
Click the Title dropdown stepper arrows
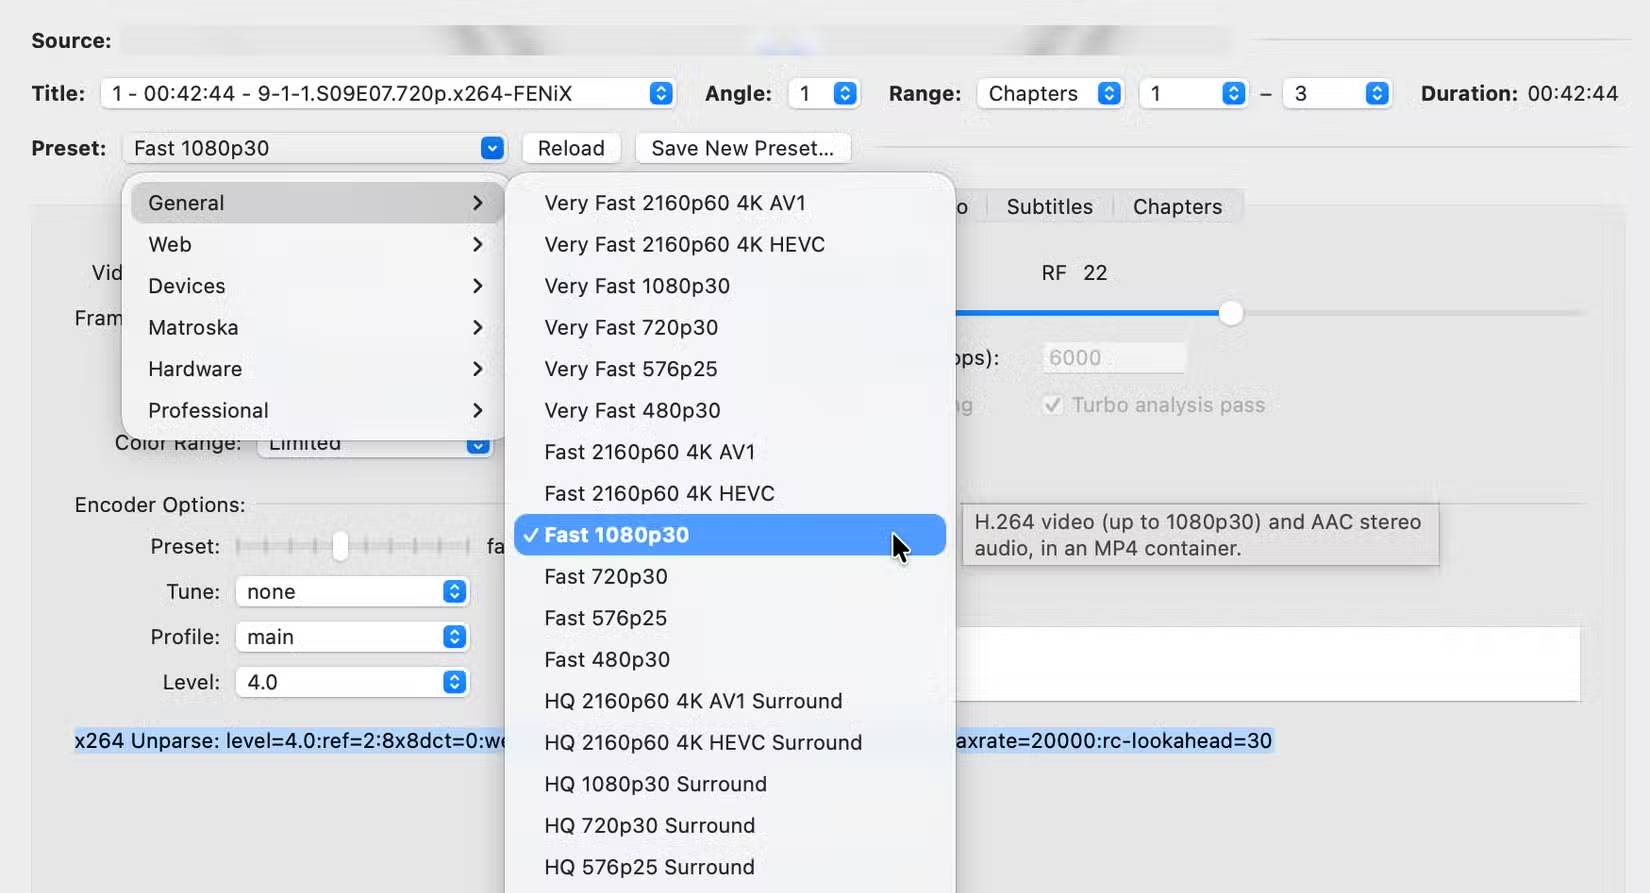660,93
